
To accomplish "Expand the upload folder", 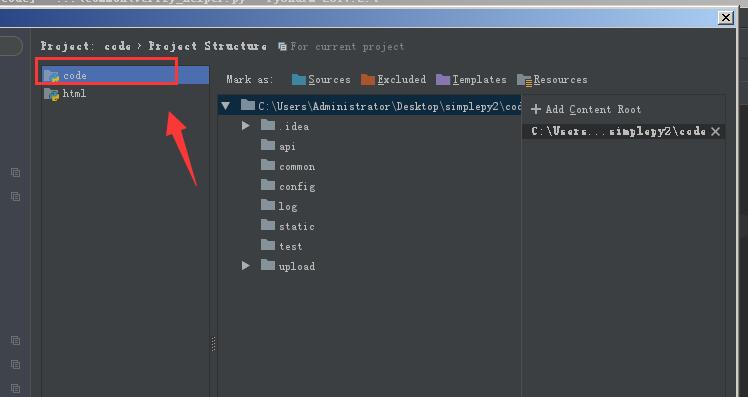I will [246, 265].
